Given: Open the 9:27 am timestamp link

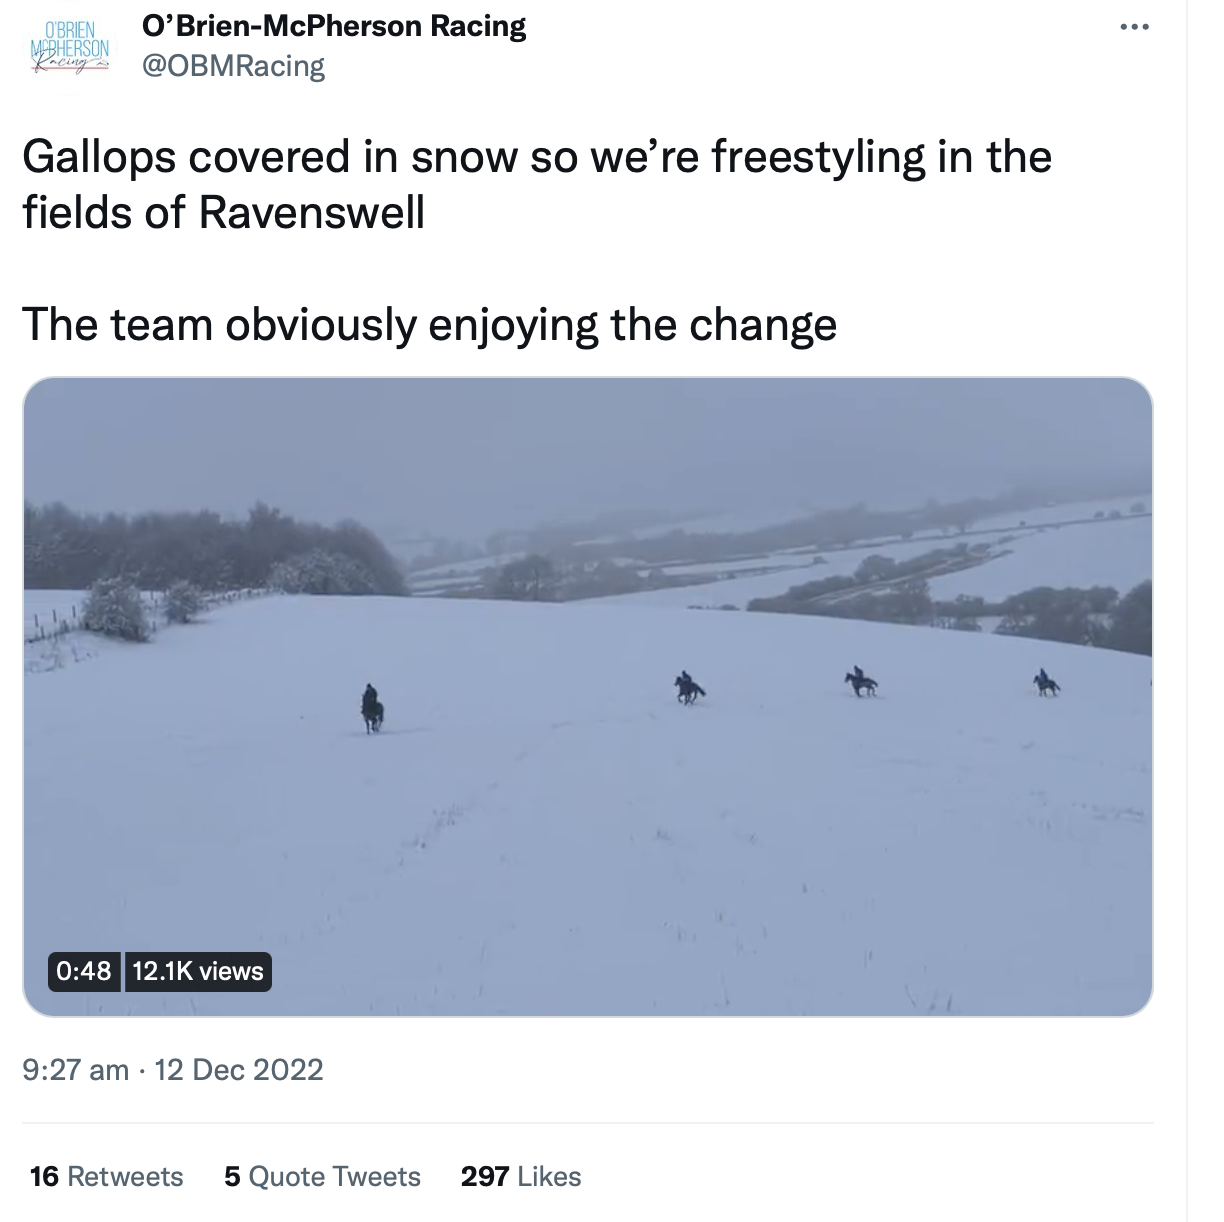Looking at the screenshot, I should click(x=76, y=1070).
